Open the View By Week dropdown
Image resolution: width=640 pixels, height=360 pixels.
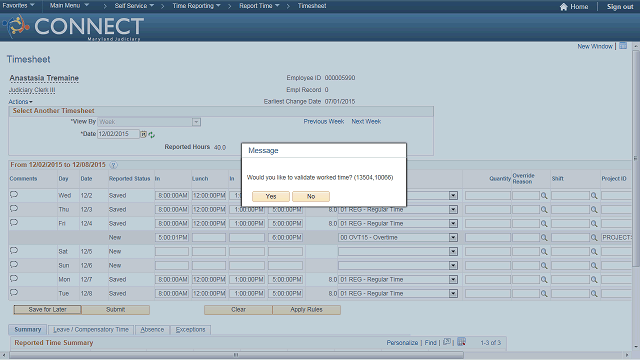coord(149,122)
